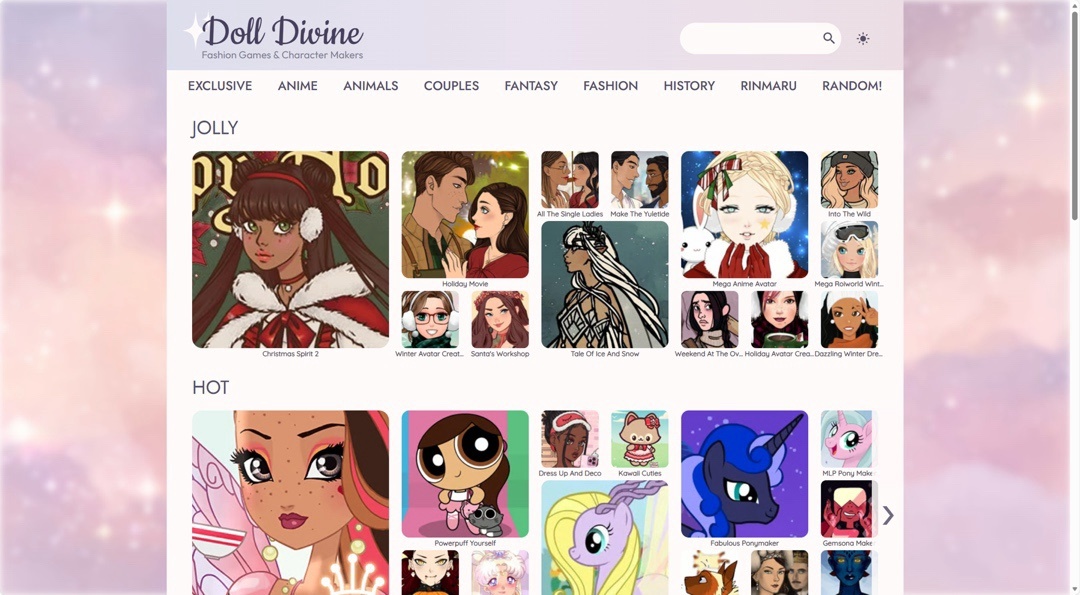
Task: Open the Christmas Spirit 2 game thumbnail
Action: click(290, 249)
